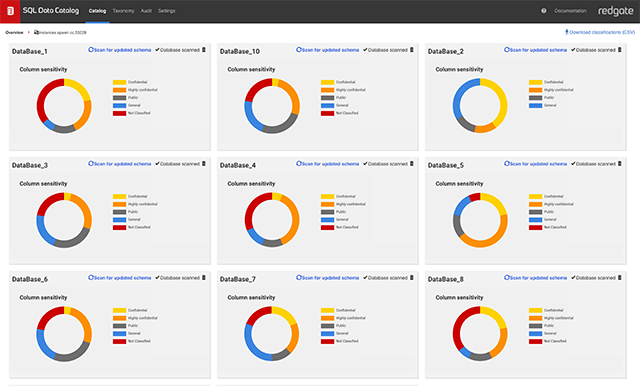Click the Confidential yellow swatch in DataBase_1 legend
Screen dimensions: 640x386
click(x=120, y=82)
